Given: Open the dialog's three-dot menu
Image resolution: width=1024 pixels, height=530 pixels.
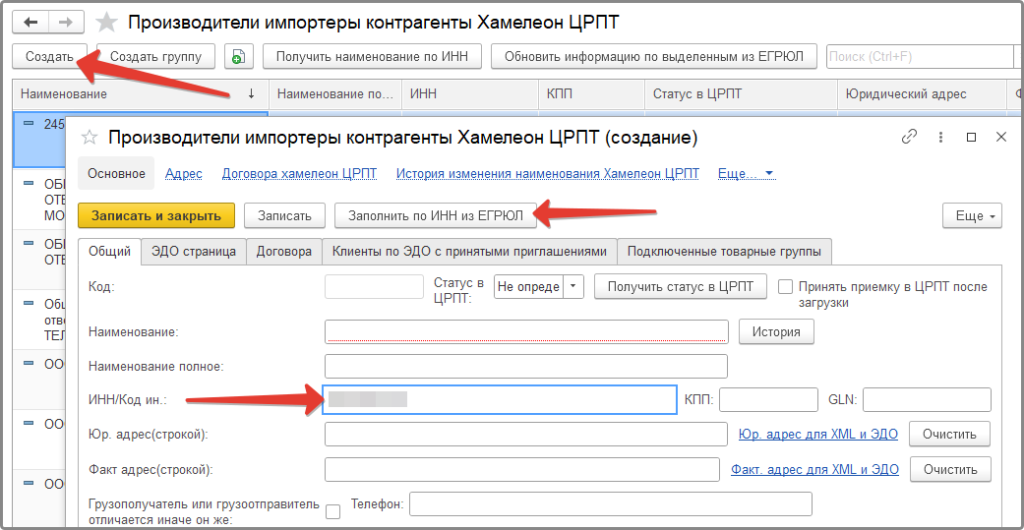Looking at the screenshot, I should coord(941,137).
